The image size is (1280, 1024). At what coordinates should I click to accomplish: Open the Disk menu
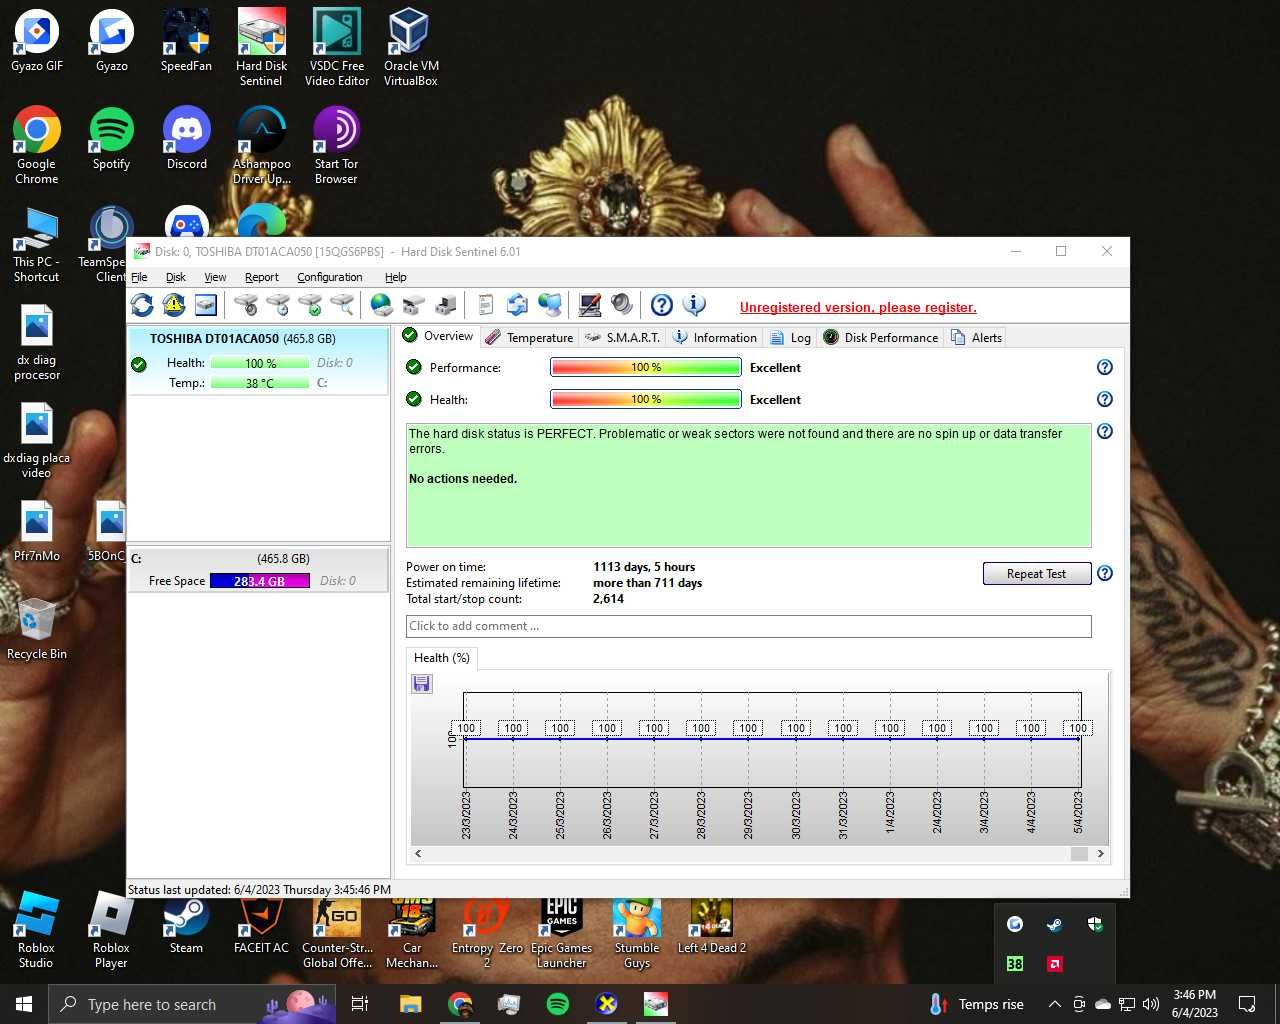click(176, 277)
